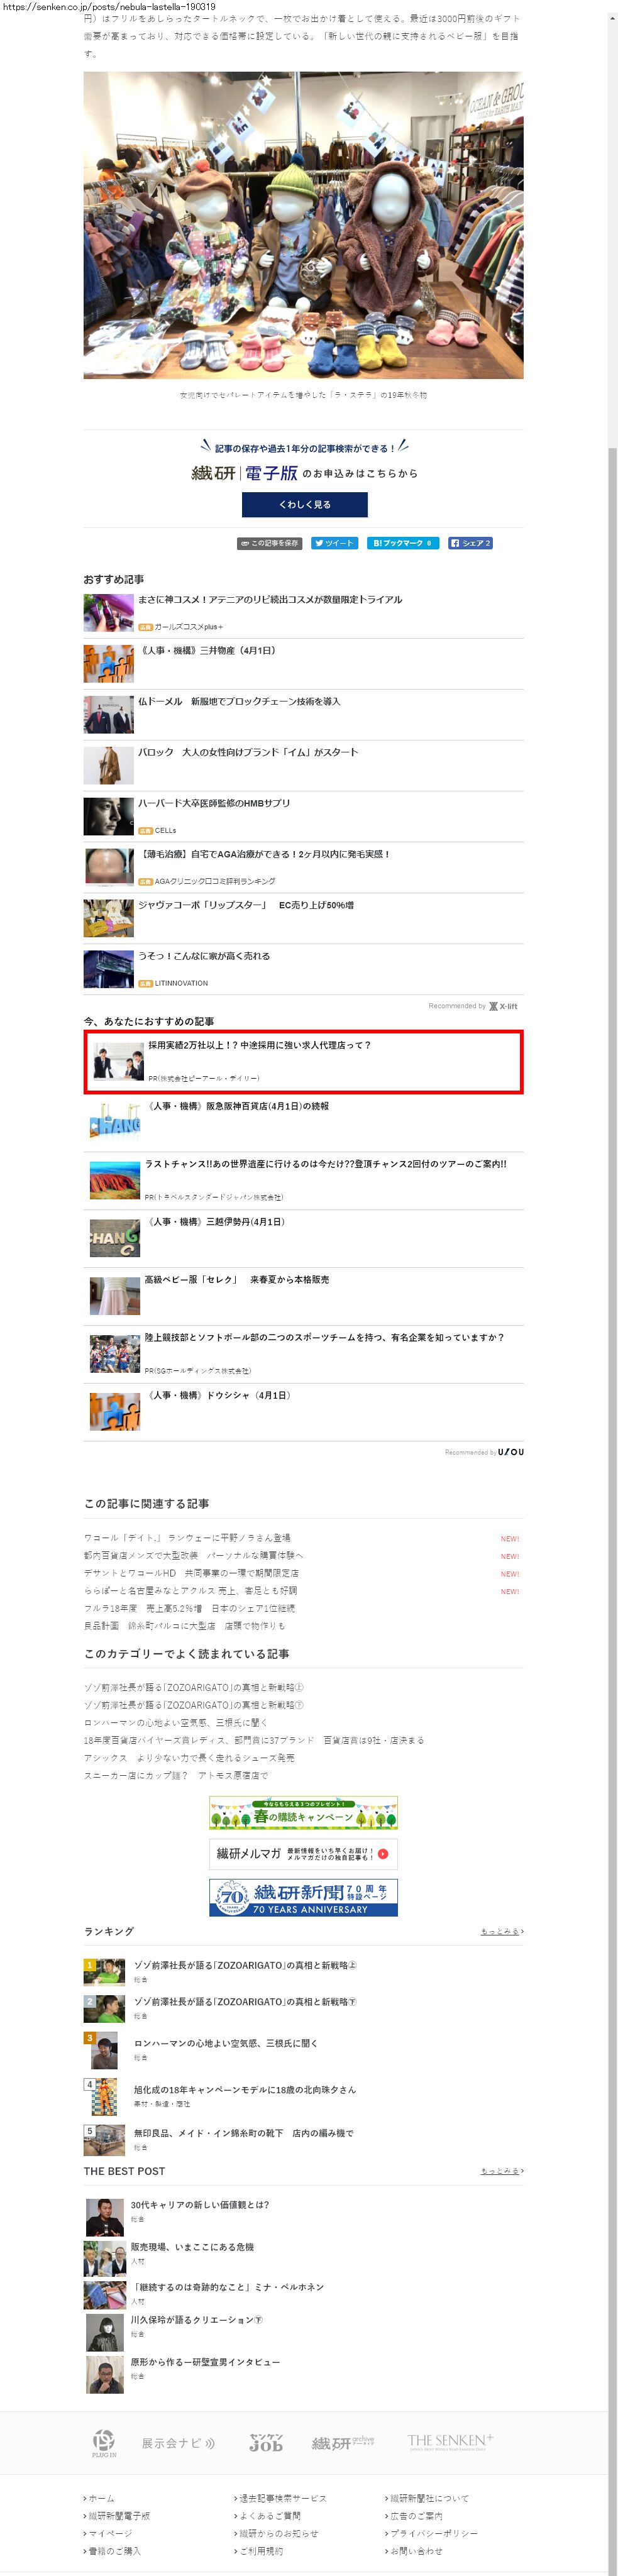Open the 展示会ナビ logo link
Image resolution: width=618 pixels, height=2576 pixels.
point(178,2443)
